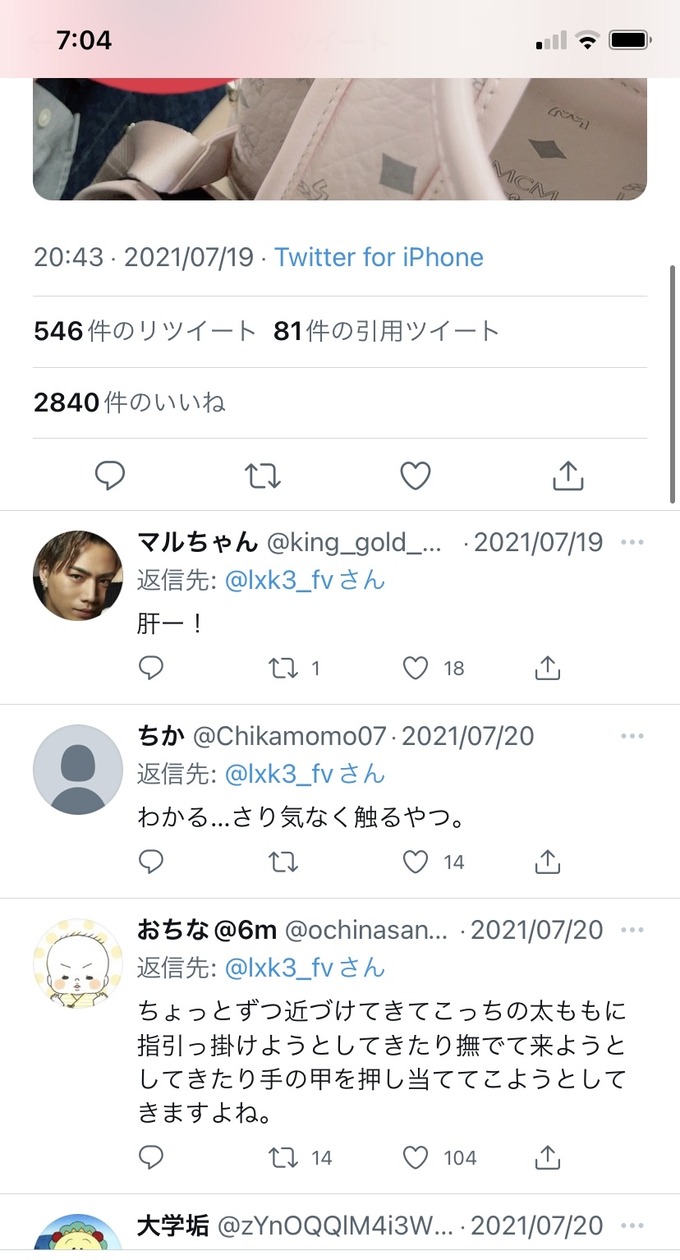This screenshot has height=1260, width=680.
Task: Open the Twitter for iPhone link
Action: (378, 257)
